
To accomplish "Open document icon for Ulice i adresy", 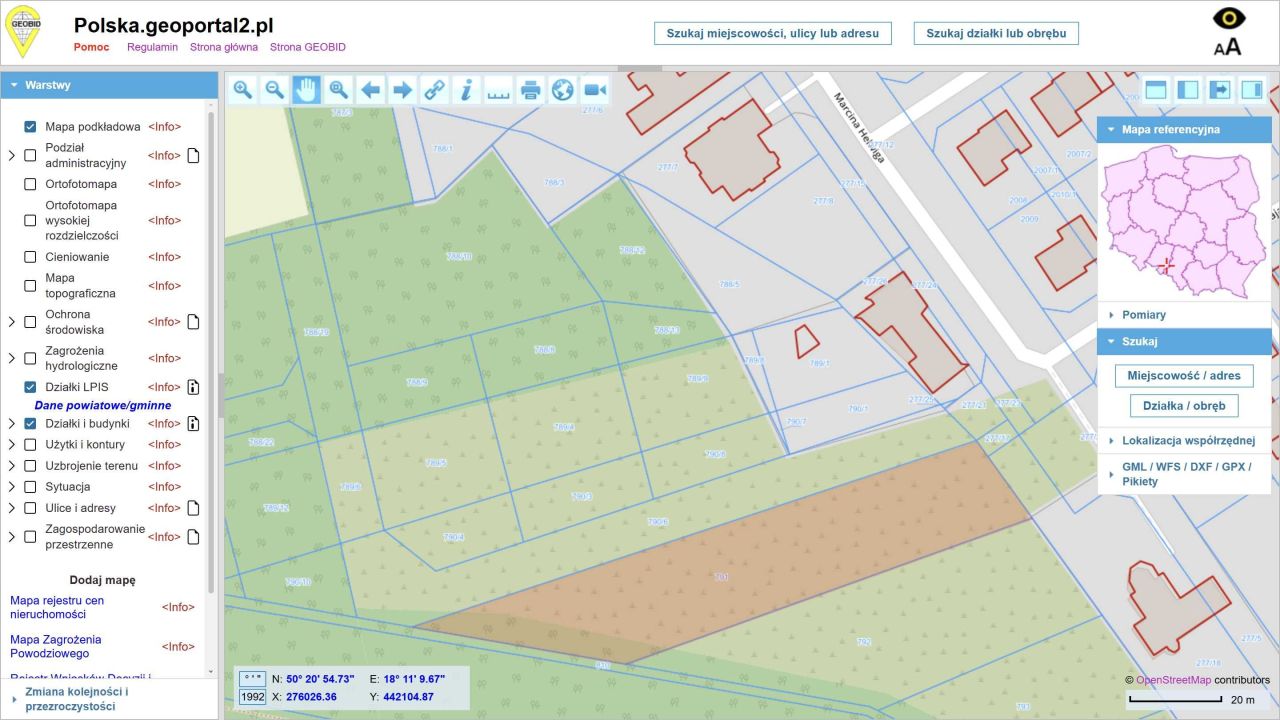I will [194, 508].
